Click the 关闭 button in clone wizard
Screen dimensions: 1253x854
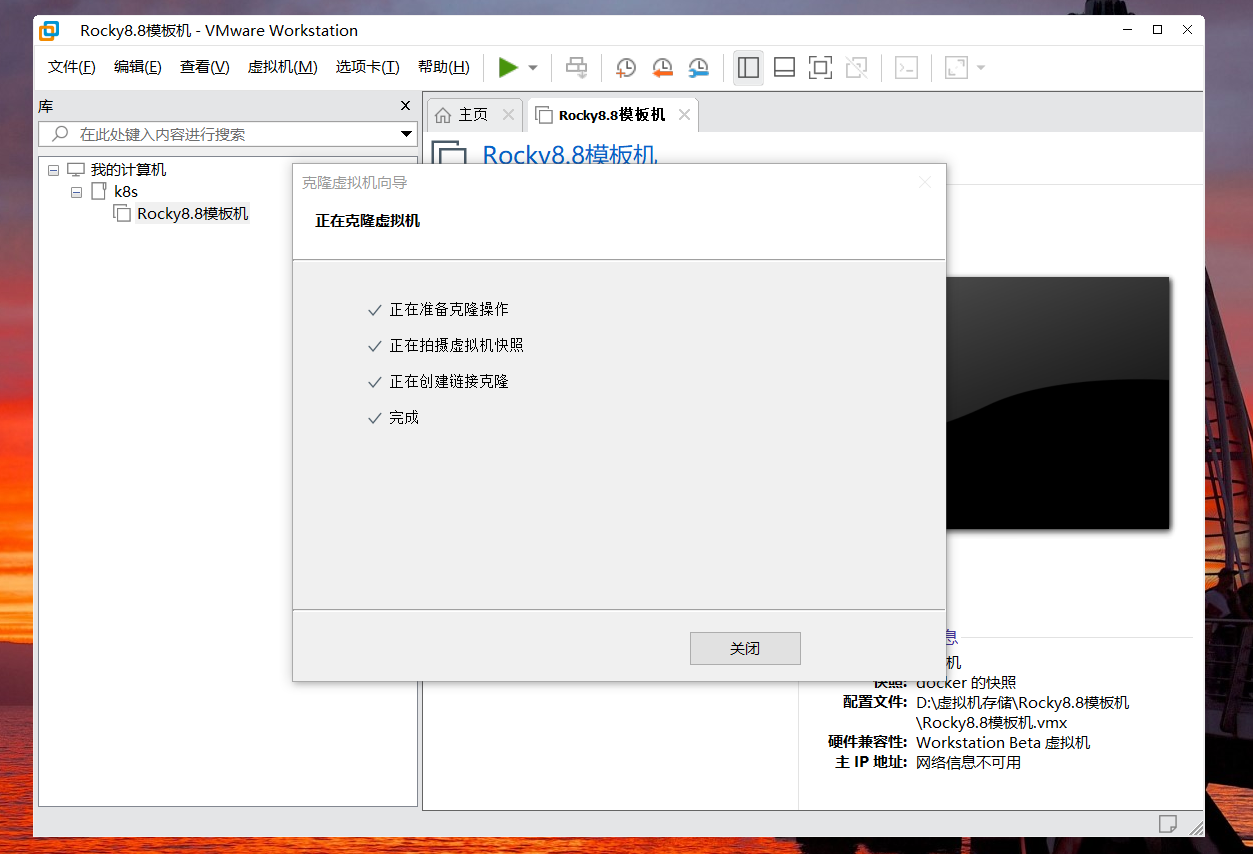(745, 648)
